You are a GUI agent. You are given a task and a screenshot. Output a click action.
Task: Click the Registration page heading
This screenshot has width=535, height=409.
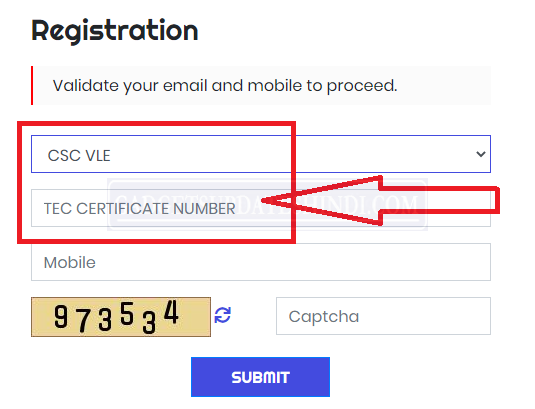point(115,31)
